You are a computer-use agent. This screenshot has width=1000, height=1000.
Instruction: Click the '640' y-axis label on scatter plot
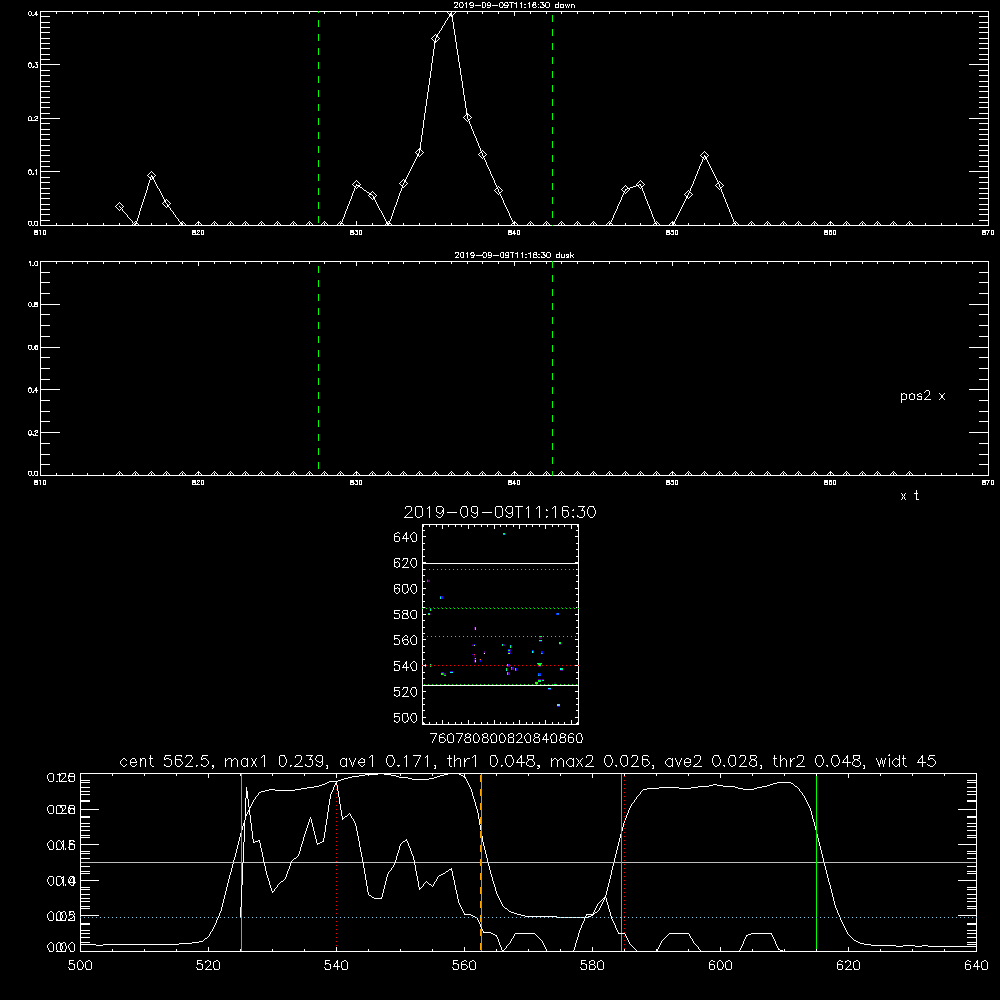pyautogui.click(x=406, y=538)
